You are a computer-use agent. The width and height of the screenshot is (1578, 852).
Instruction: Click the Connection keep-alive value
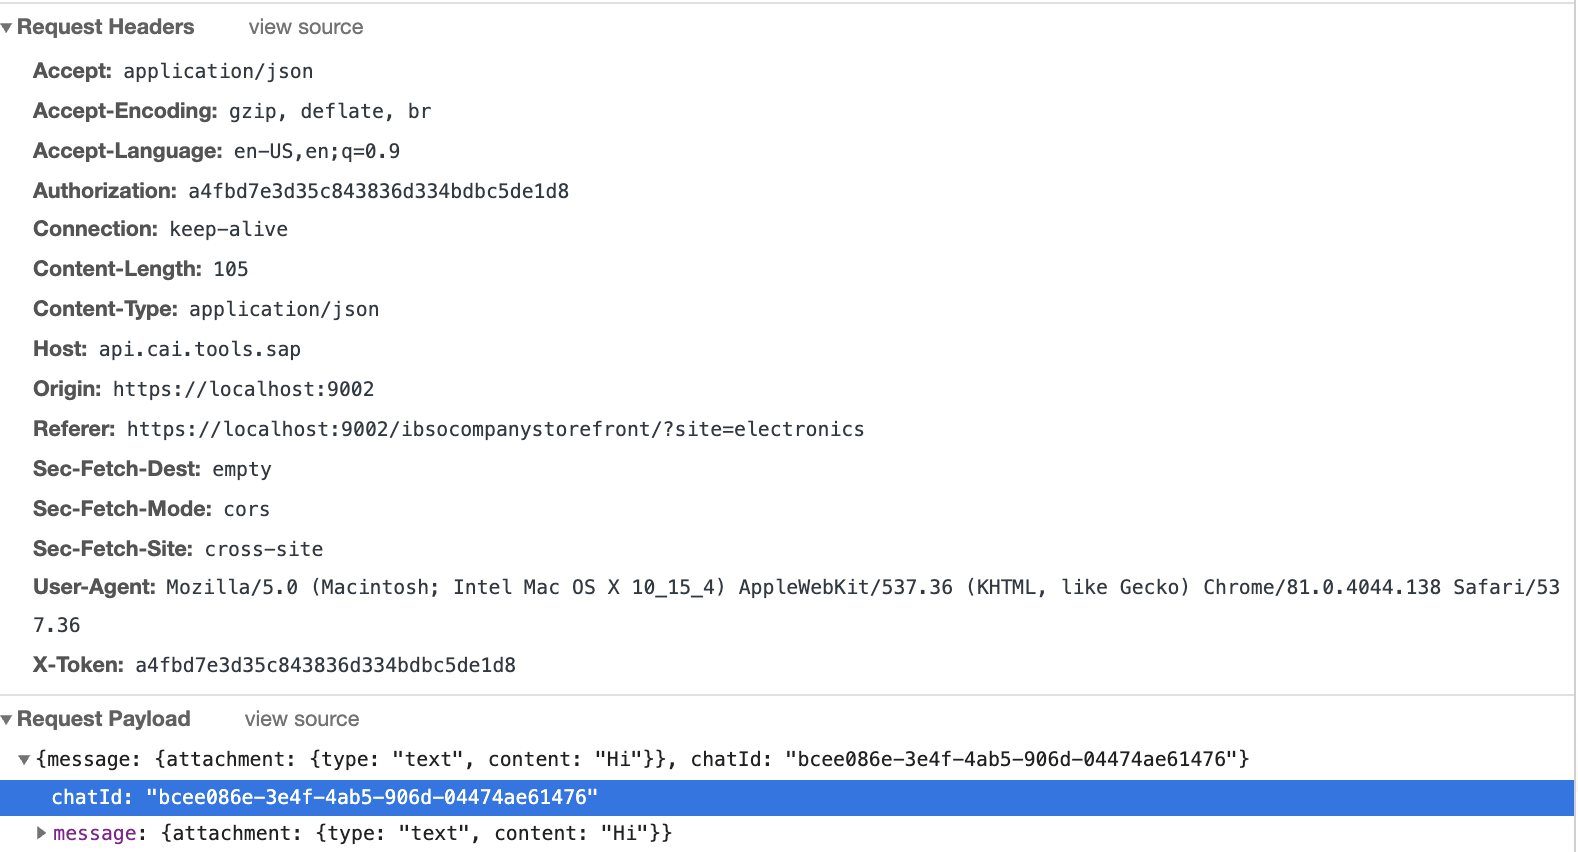[x=231, y=228]
